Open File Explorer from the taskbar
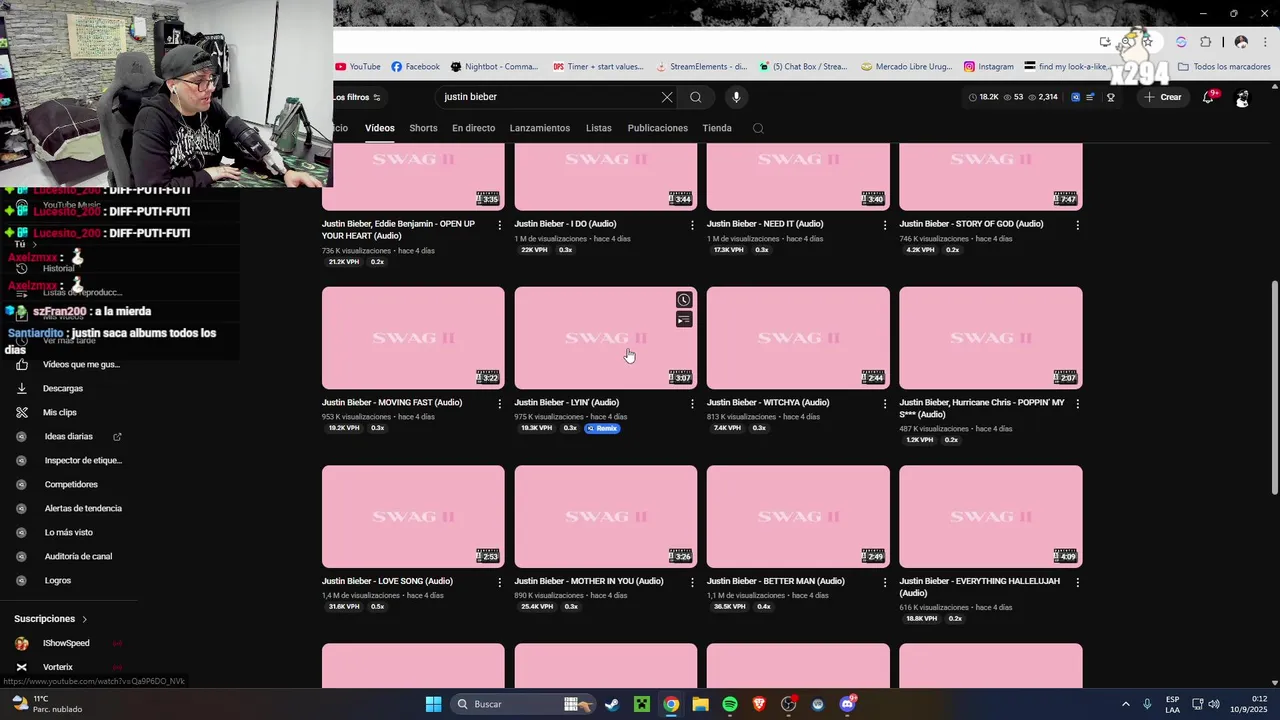This screenshot has width=1280, height=720. [700, 704]
